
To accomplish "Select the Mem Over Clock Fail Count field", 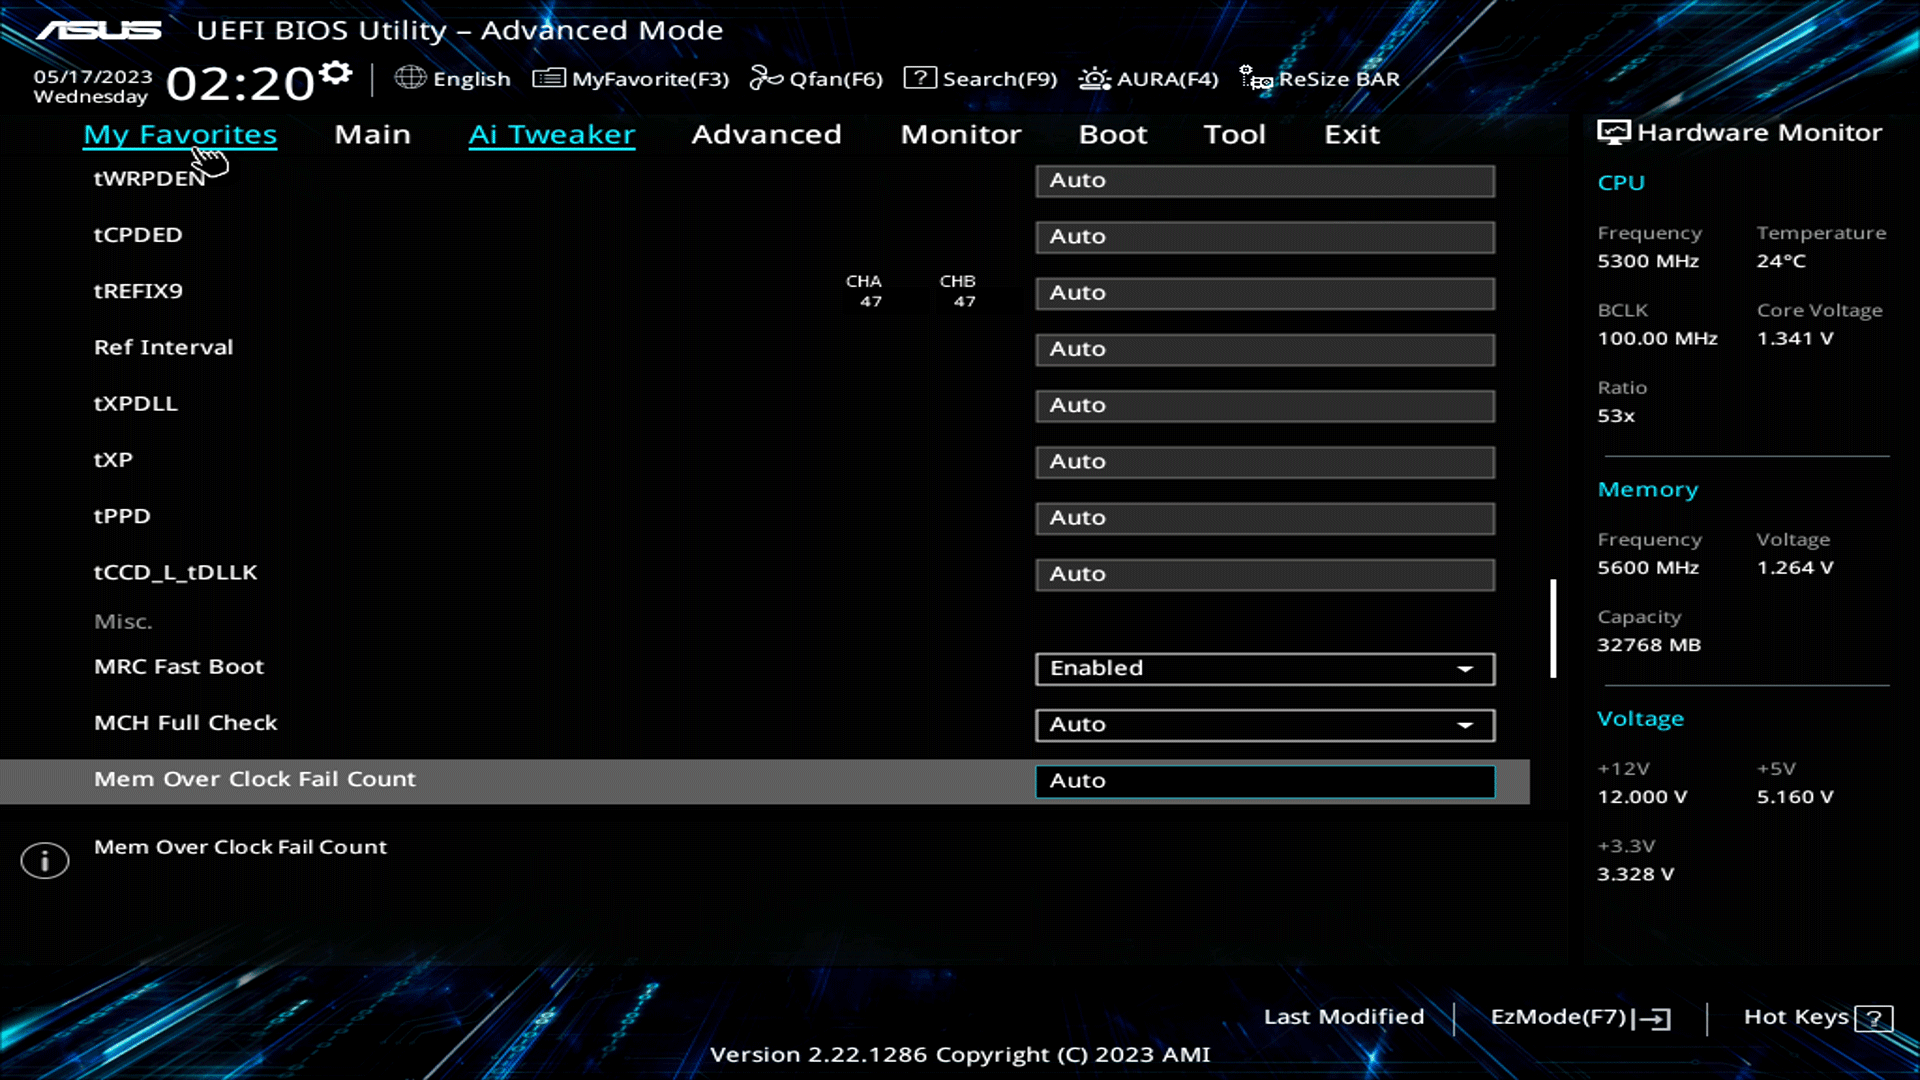I will pyautogui.click(x=1264, y=781).
